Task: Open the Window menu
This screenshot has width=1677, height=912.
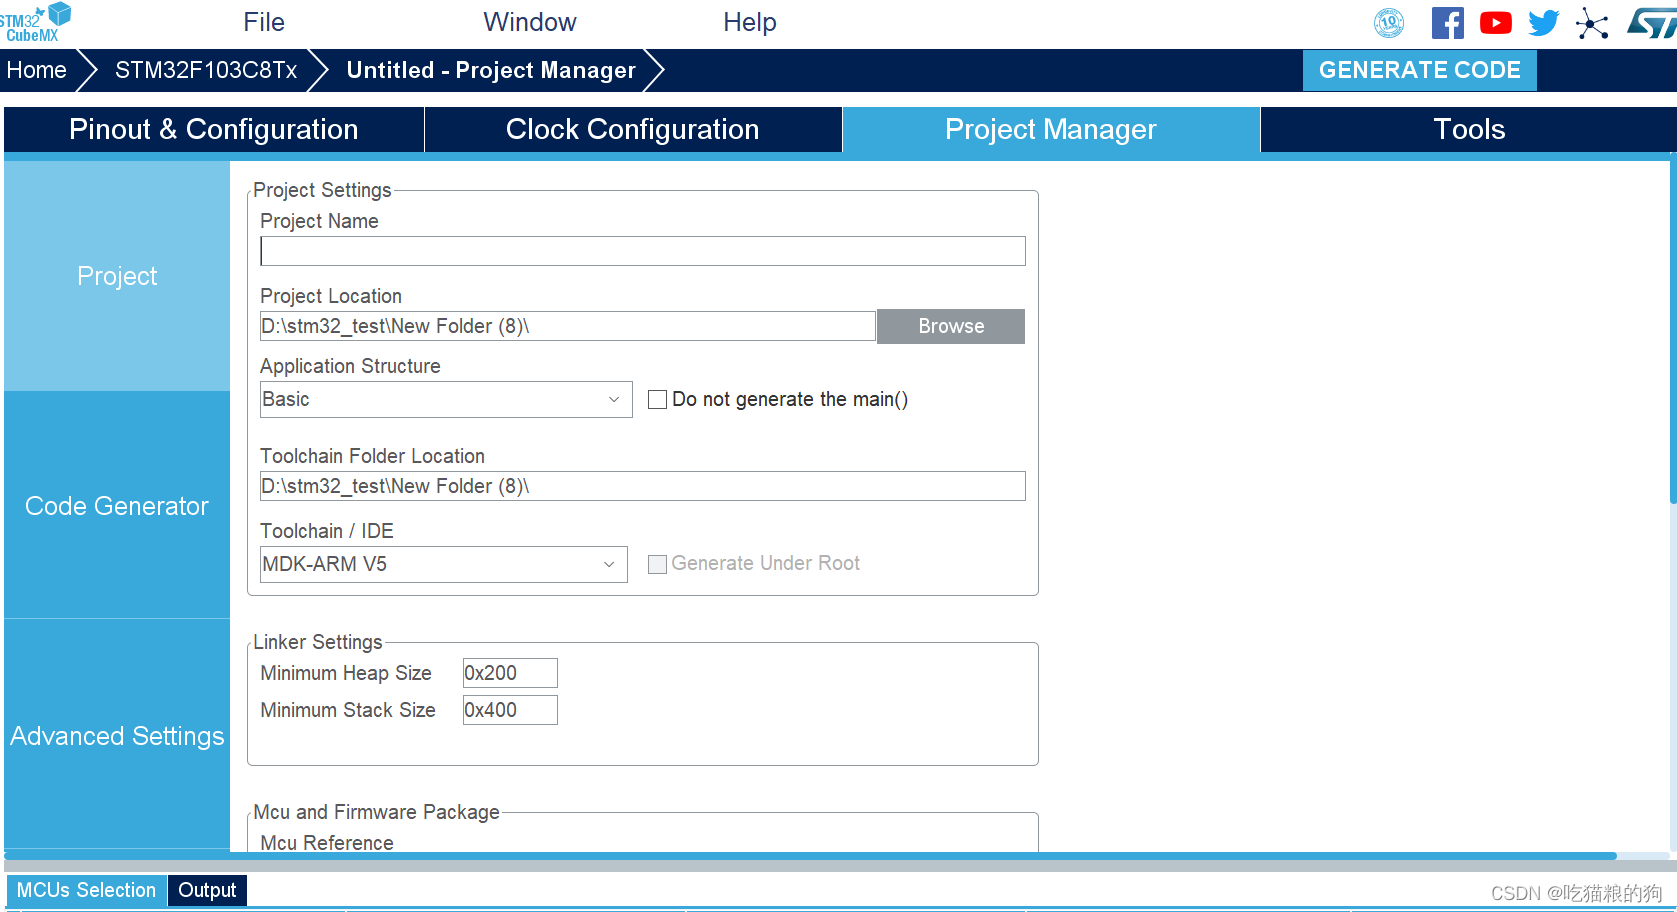Action: (530, 22)
